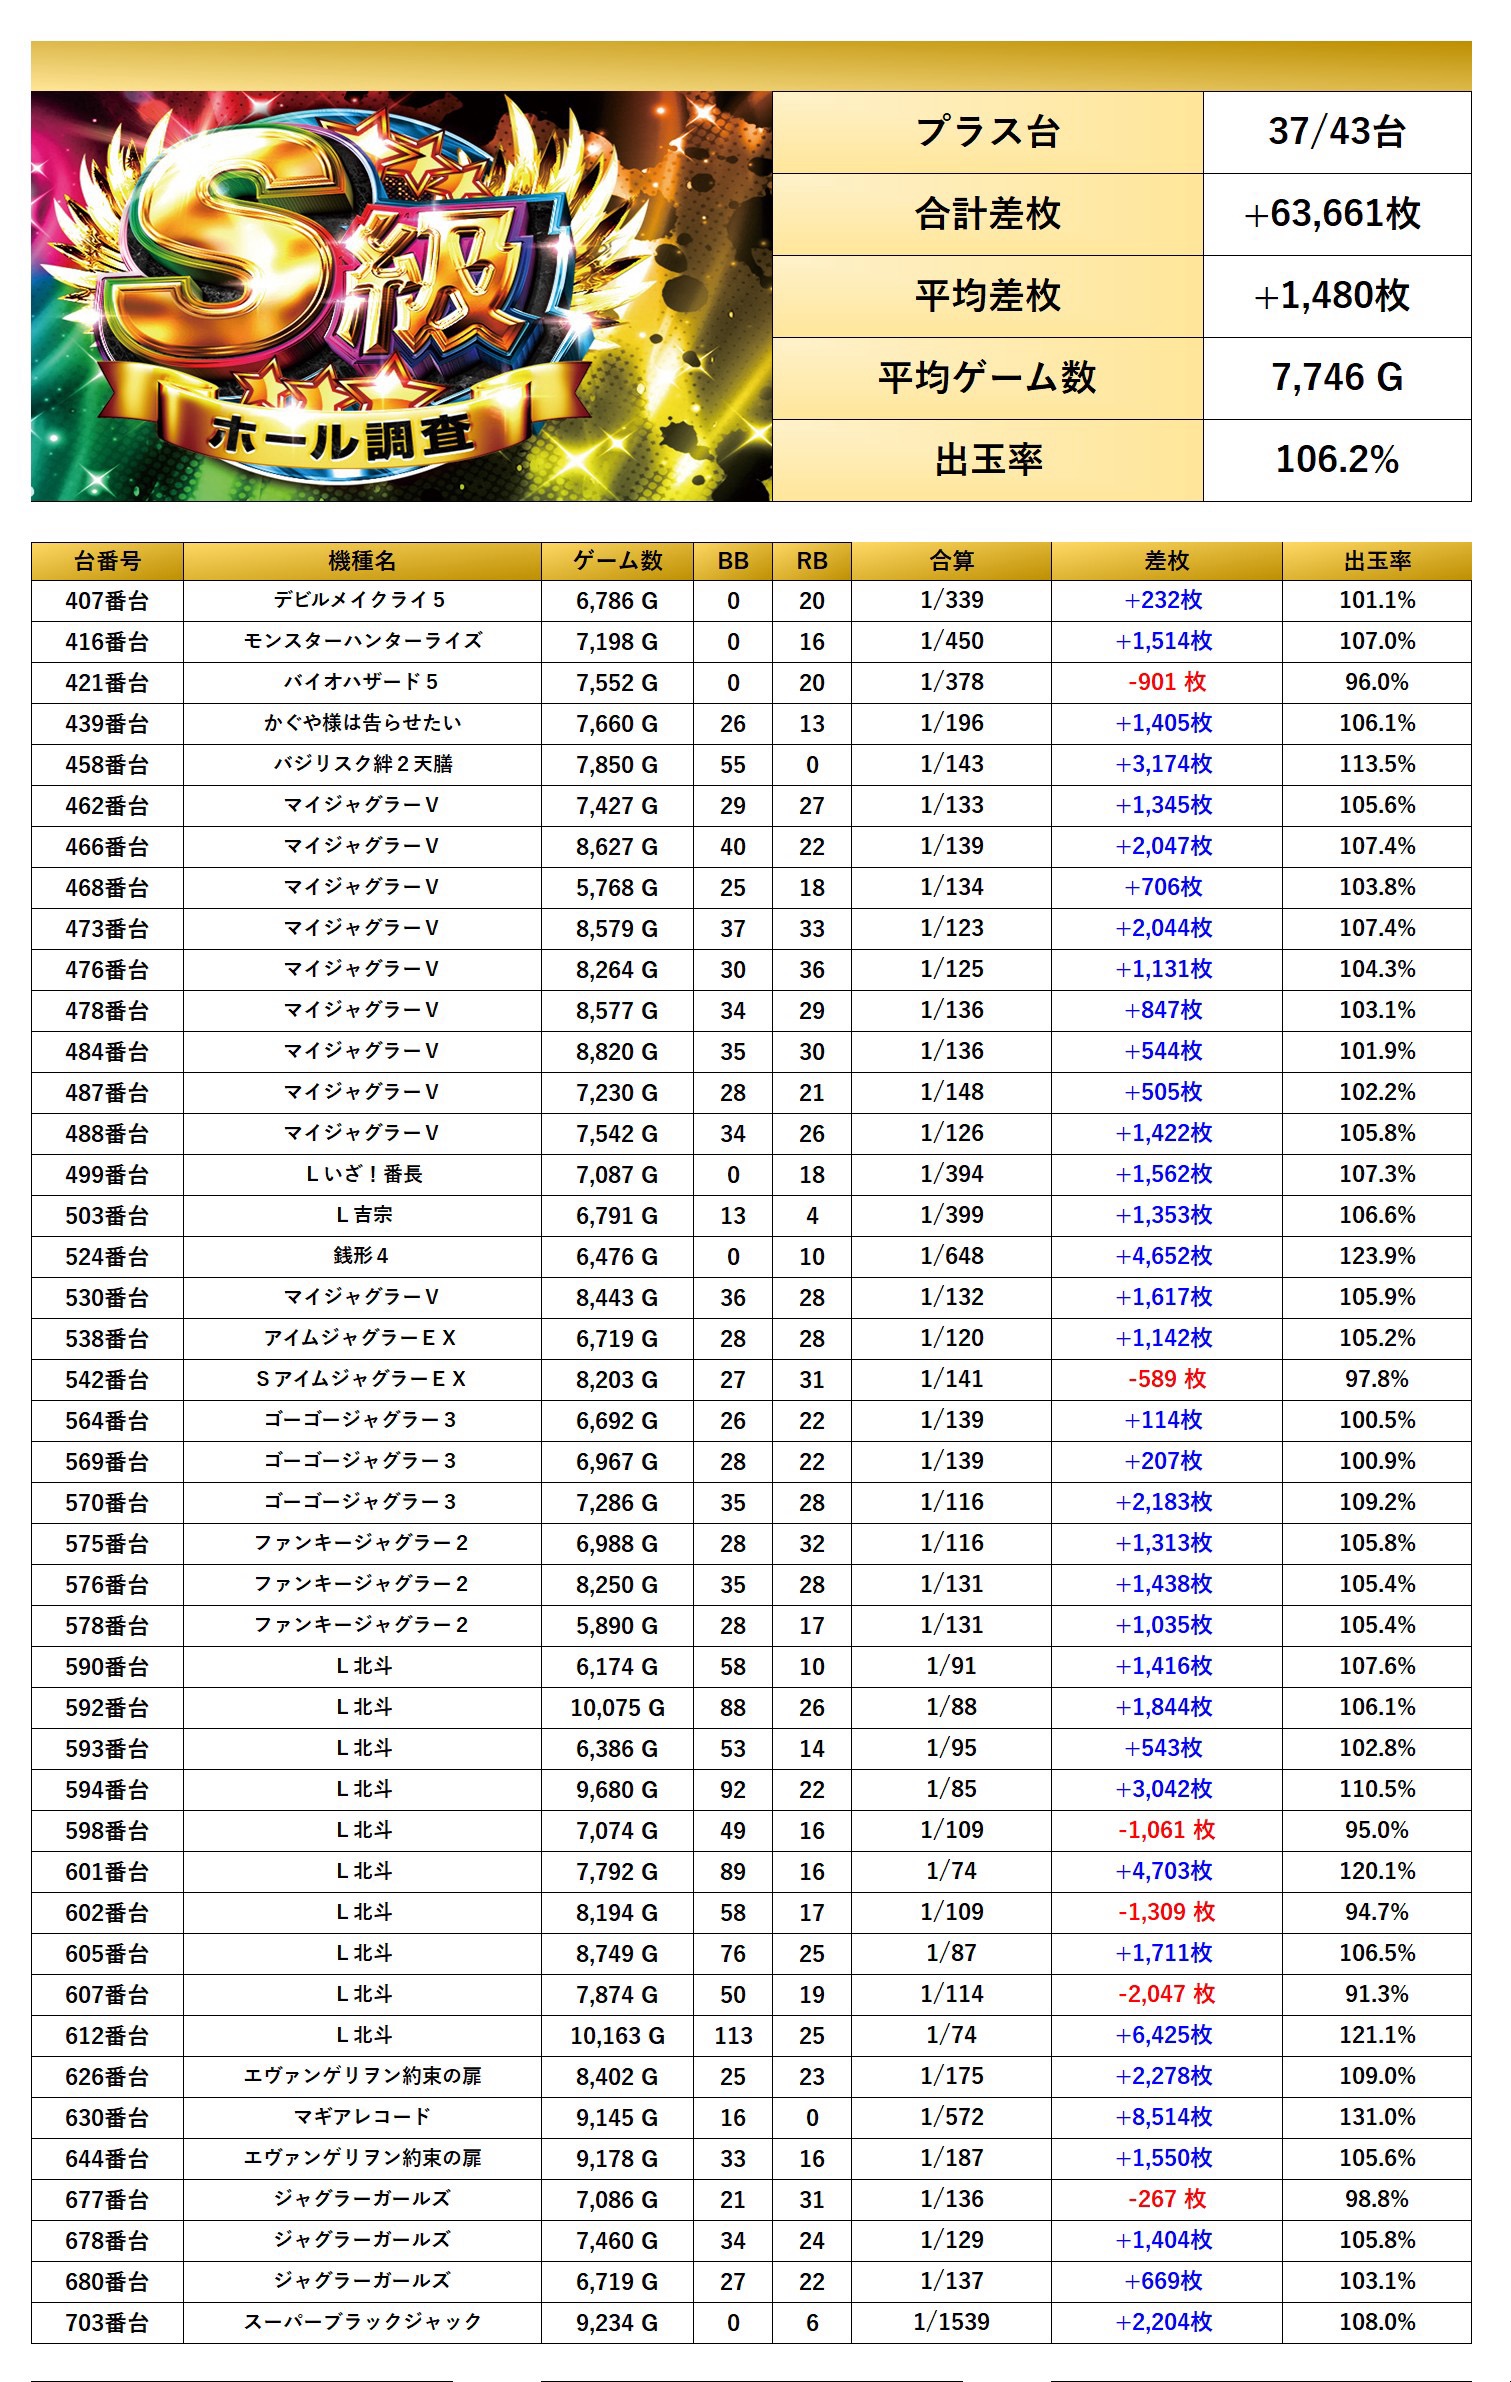This screenshot has height=2382, width=1511.
Task: Click the Ｌいざ！番長 machine name
Action: 362,1174
